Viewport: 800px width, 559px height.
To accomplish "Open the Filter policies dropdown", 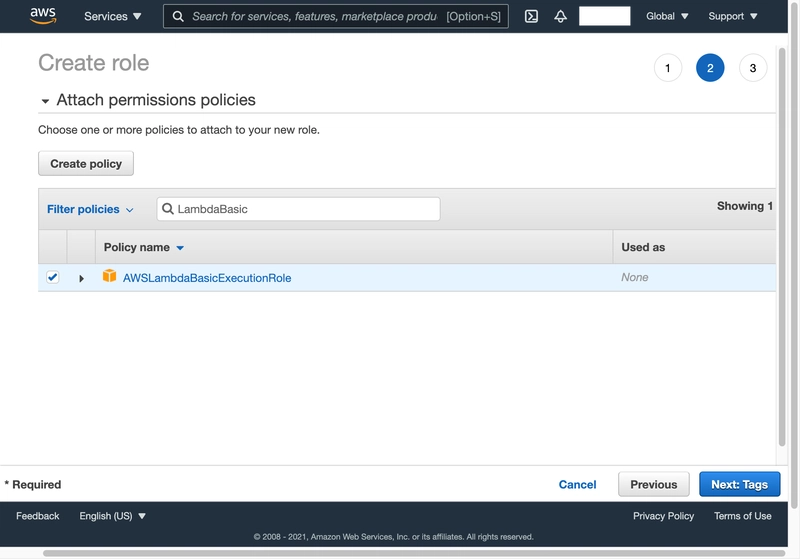I will [90, 209].
